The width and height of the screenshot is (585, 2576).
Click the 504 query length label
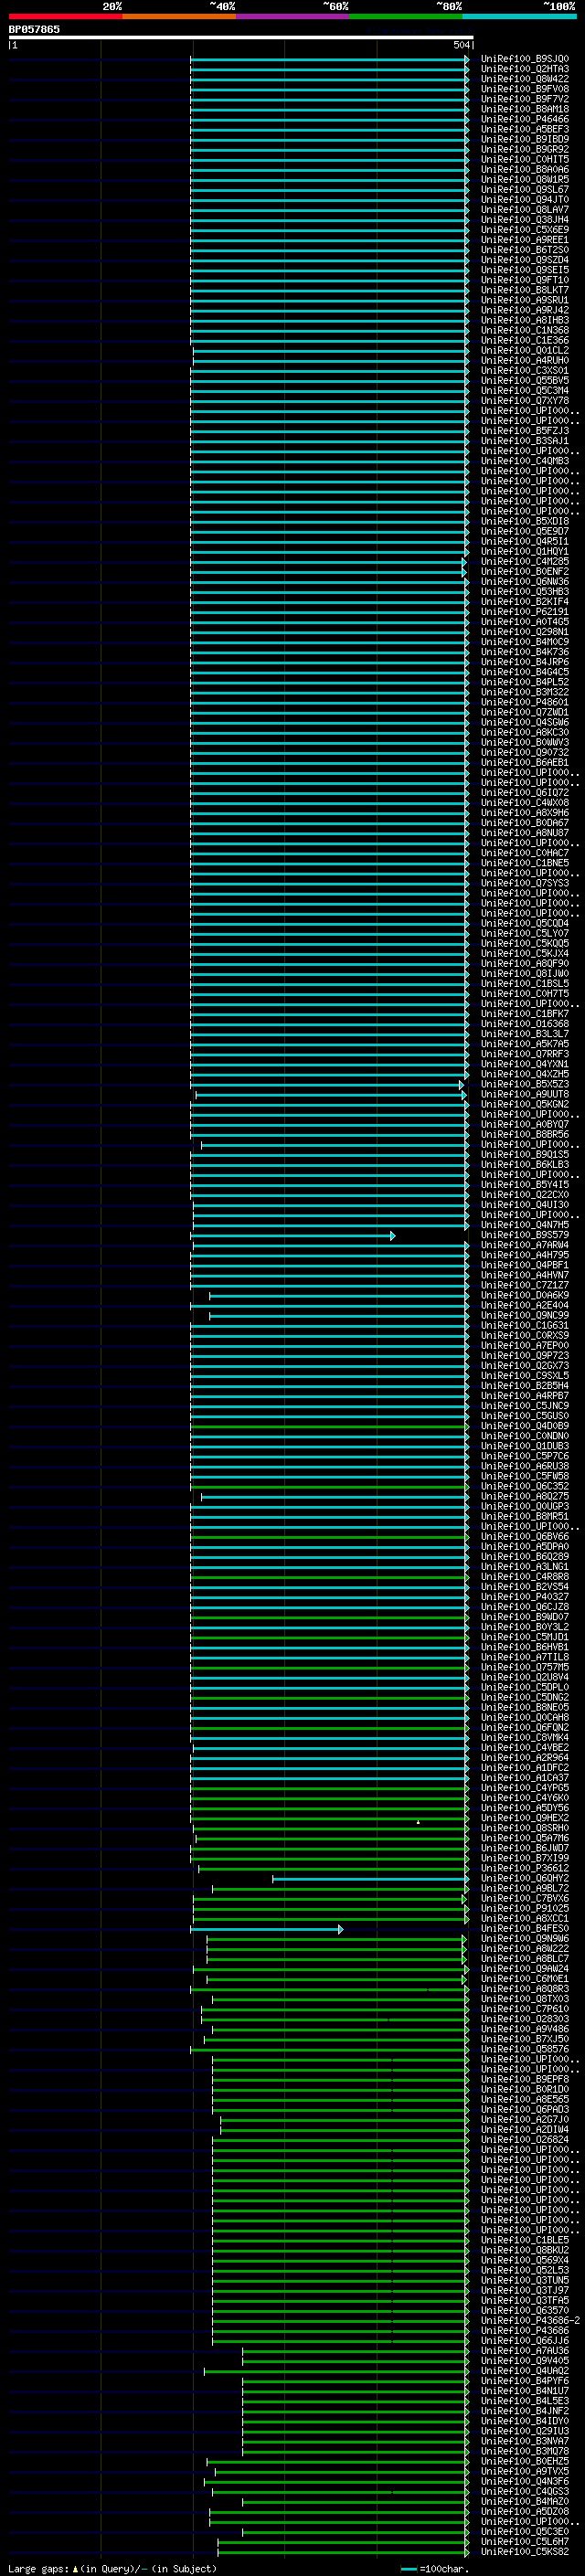[461, 45]
